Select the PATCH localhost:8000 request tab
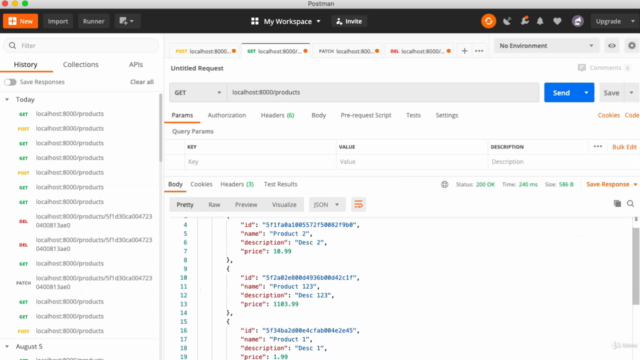640x360 pixels. point(348,51)
